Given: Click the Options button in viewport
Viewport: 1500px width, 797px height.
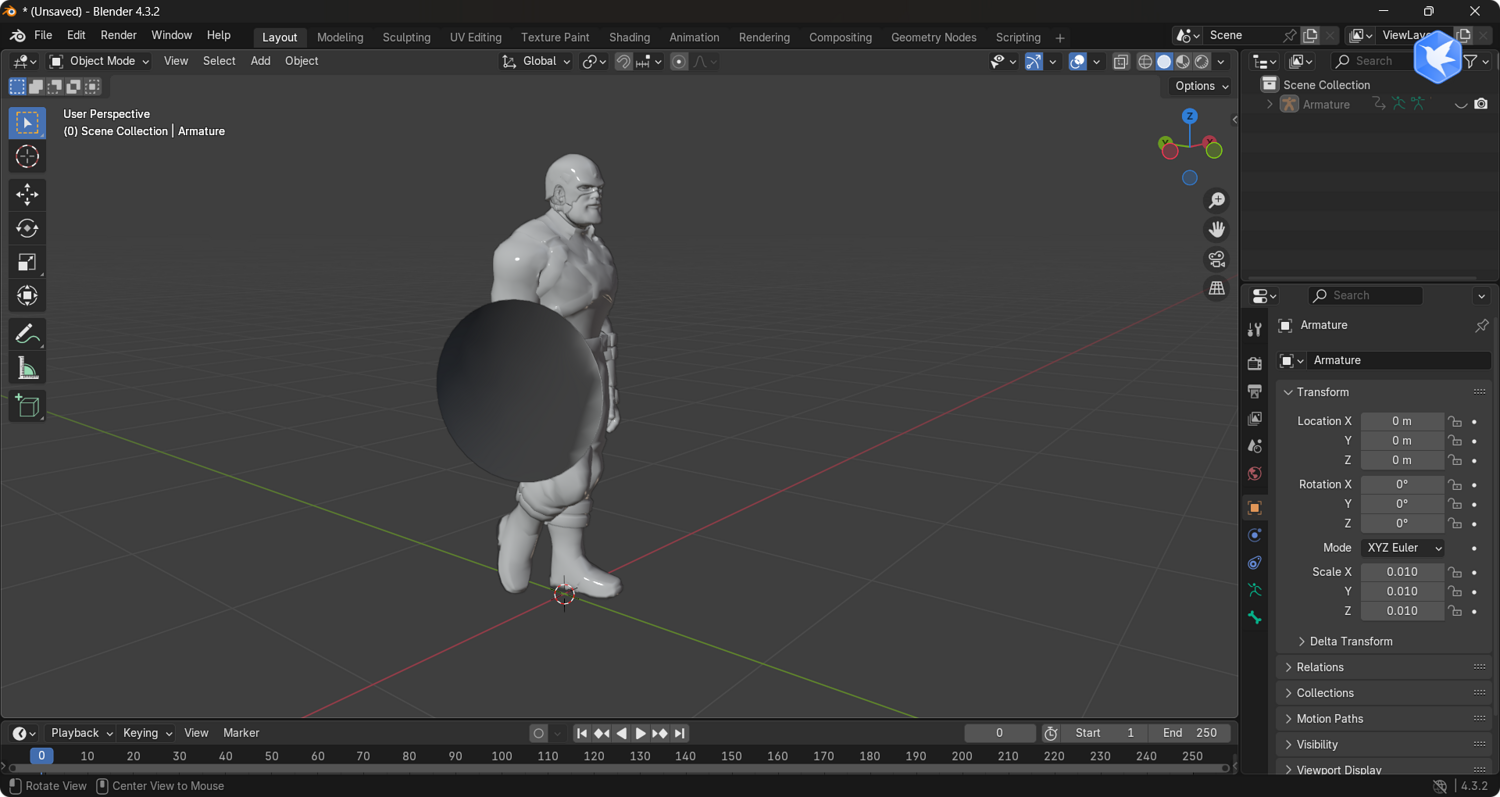Looking at the screenshot, I should tap(1201, 86).
